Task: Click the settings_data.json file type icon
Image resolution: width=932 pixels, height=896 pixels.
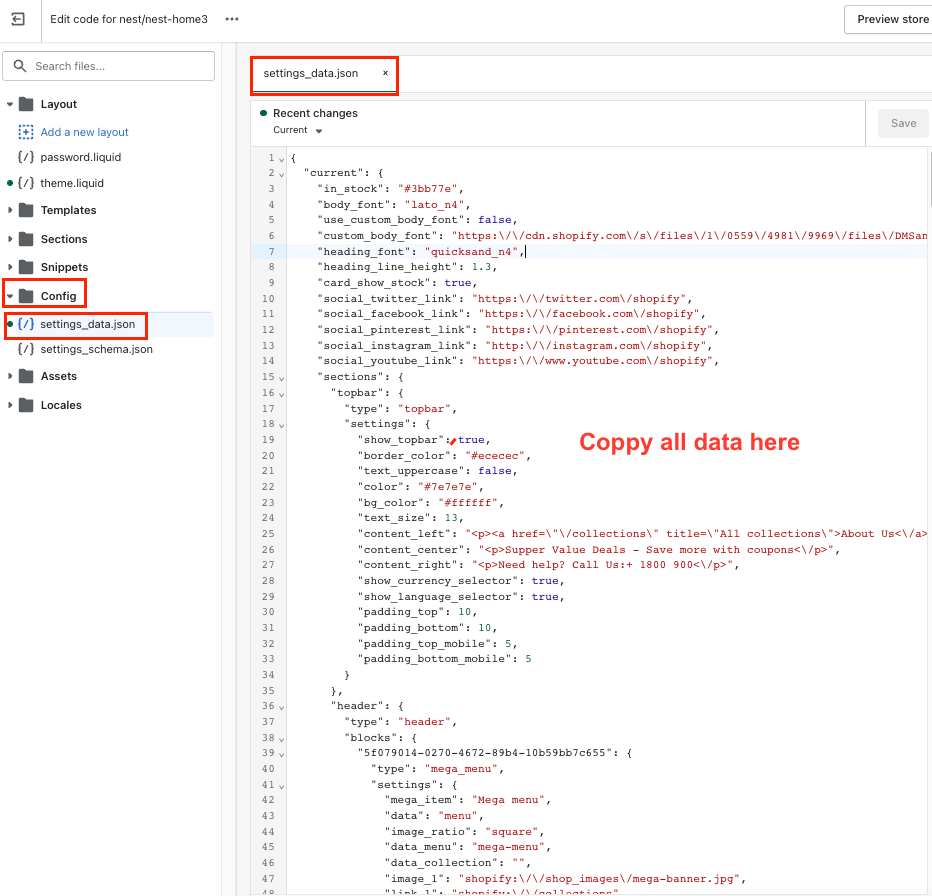Action: point(26,324)
